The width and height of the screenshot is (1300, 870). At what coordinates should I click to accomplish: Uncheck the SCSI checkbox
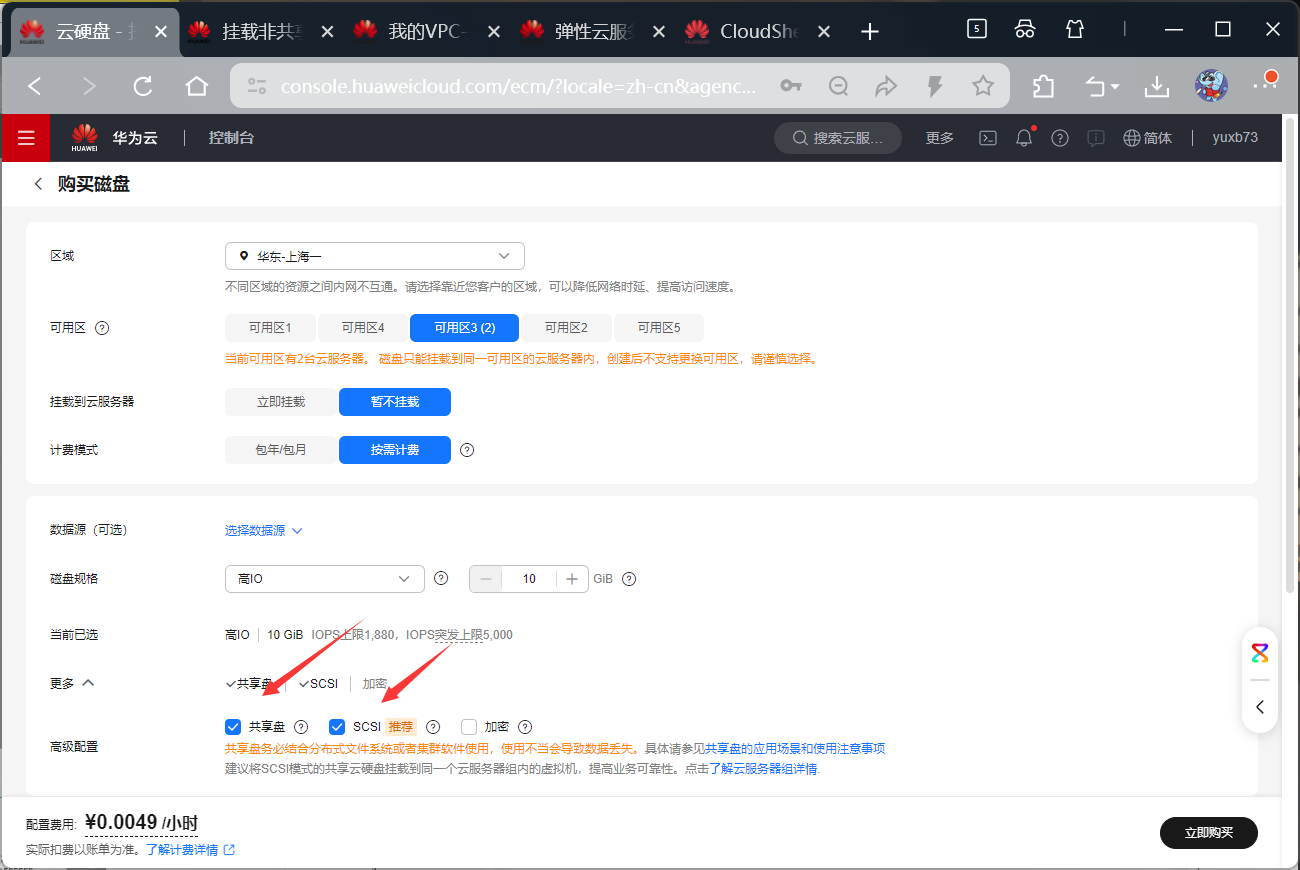click(337, 727)
